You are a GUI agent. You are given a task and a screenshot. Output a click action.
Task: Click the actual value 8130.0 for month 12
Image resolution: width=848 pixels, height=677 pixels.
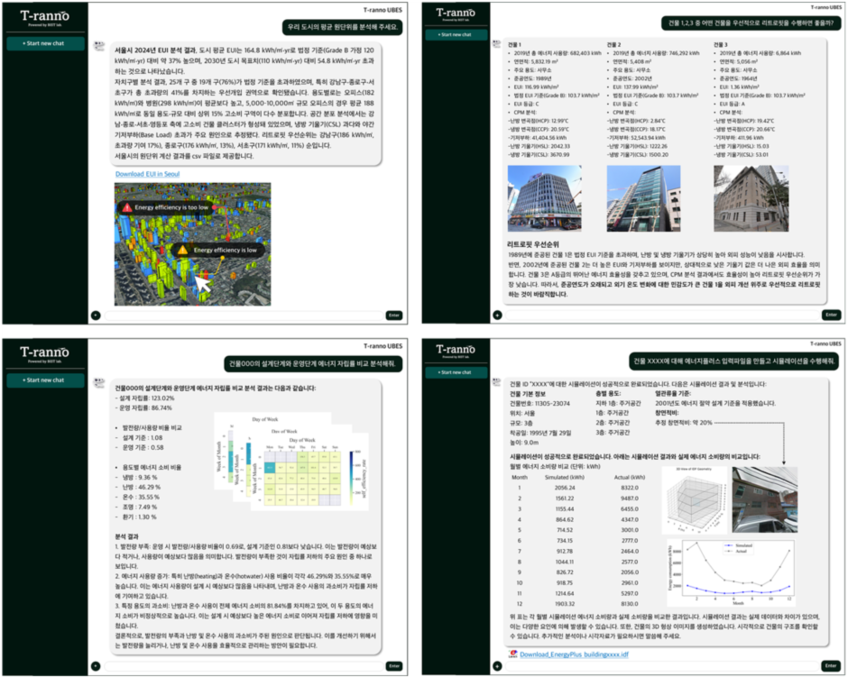coord(629,604)
